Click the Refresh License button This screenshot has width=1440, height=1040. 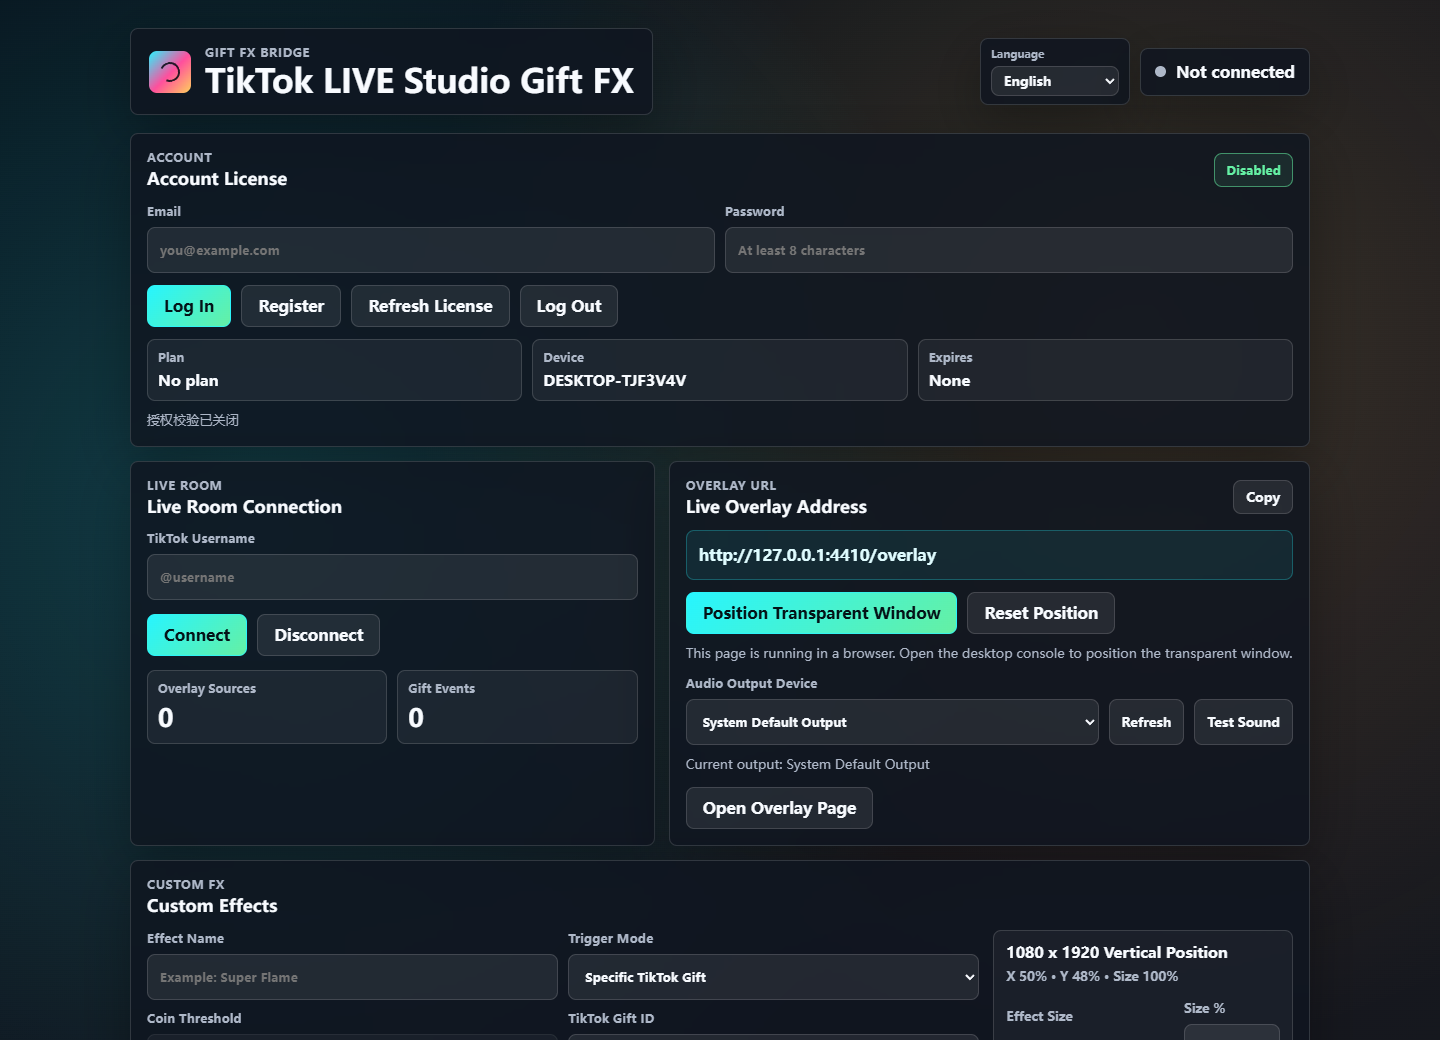tap(430, 306)
